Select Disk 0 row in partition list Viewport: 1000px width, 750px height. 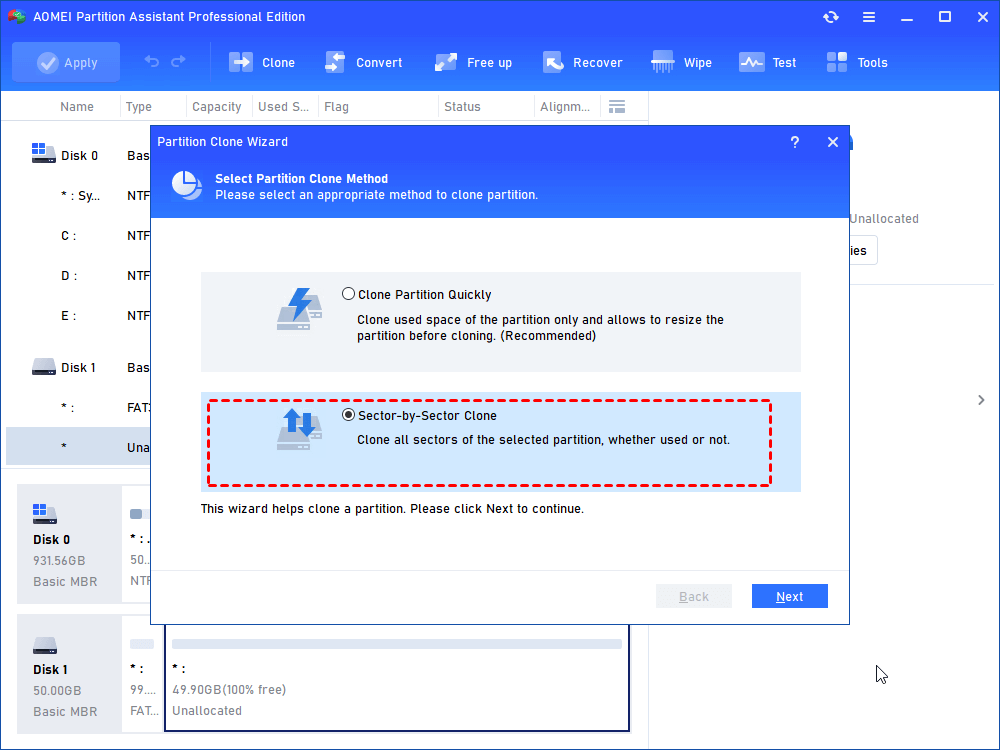(x=78, y=156)
